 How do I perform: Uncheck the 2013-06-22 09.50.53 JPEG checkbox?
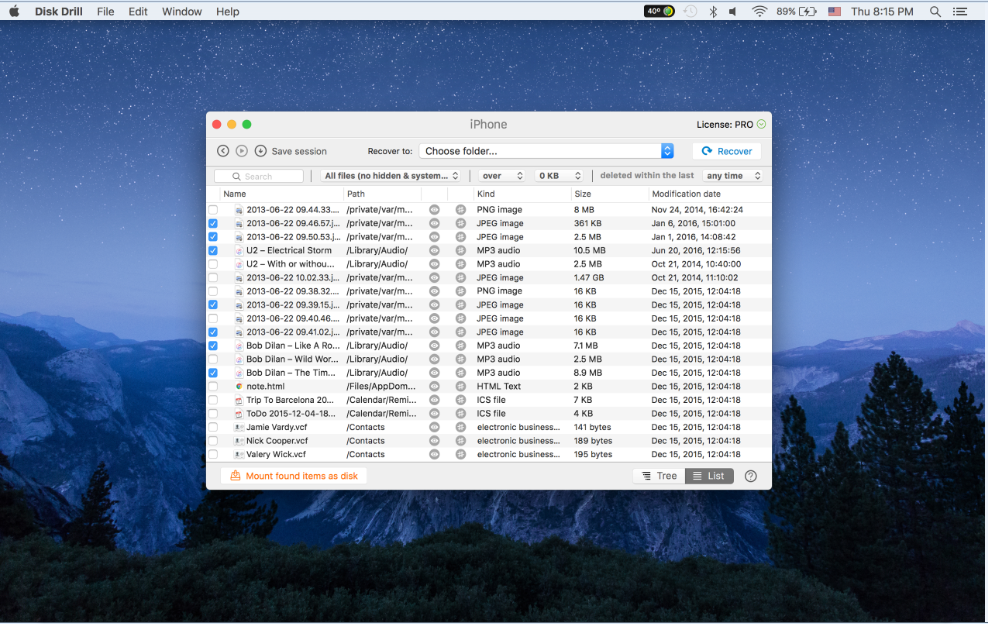pos(213,237)
